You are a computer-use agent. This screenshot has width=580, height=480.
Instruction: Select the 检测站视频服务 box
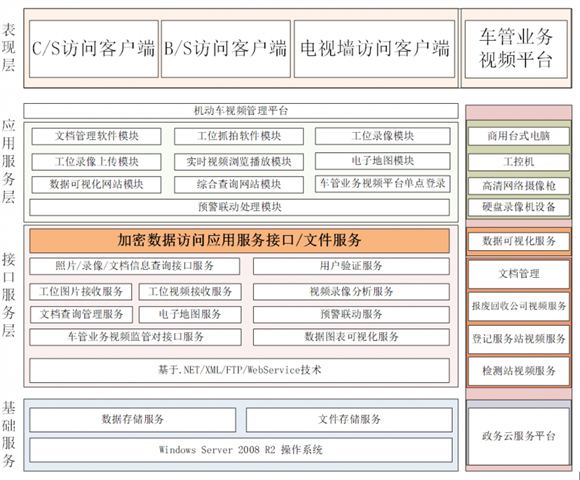(x=519, y=371)
